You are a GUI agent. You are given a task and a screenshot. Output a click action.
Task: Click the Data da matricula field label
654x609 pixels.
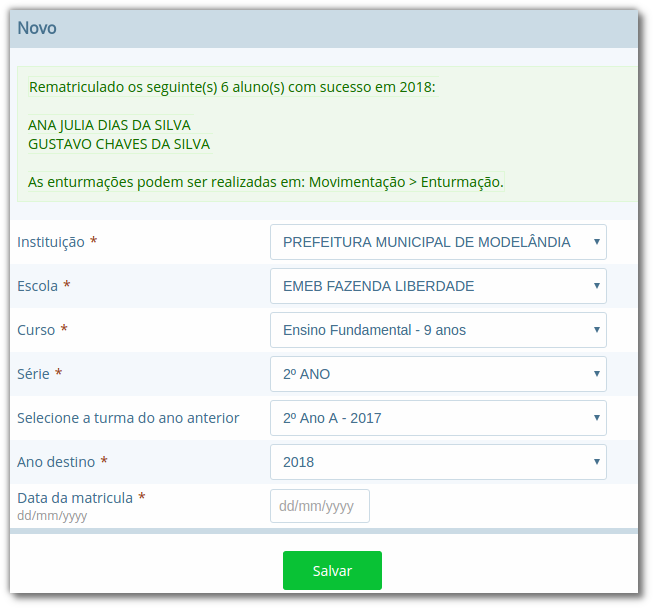tap(75, 498)
